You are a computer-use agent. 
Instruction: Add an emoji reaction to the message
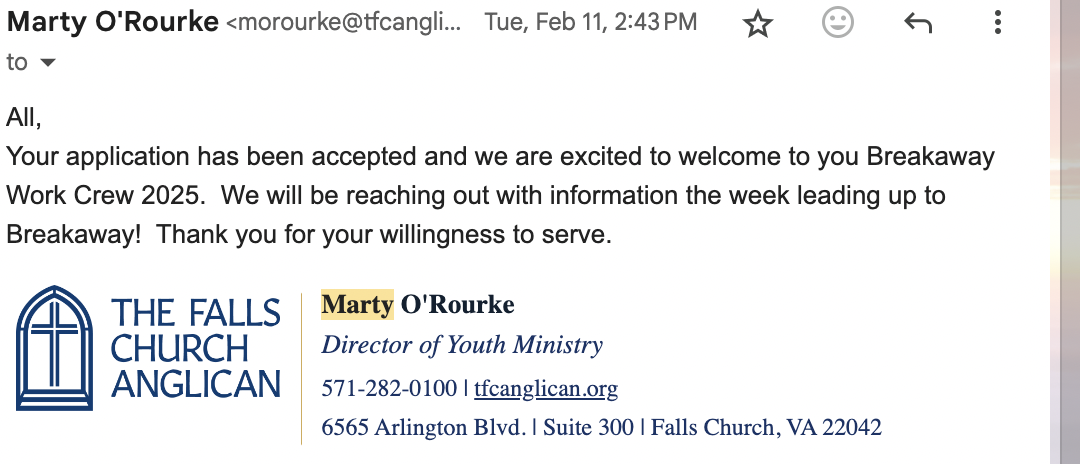(838, 24)
